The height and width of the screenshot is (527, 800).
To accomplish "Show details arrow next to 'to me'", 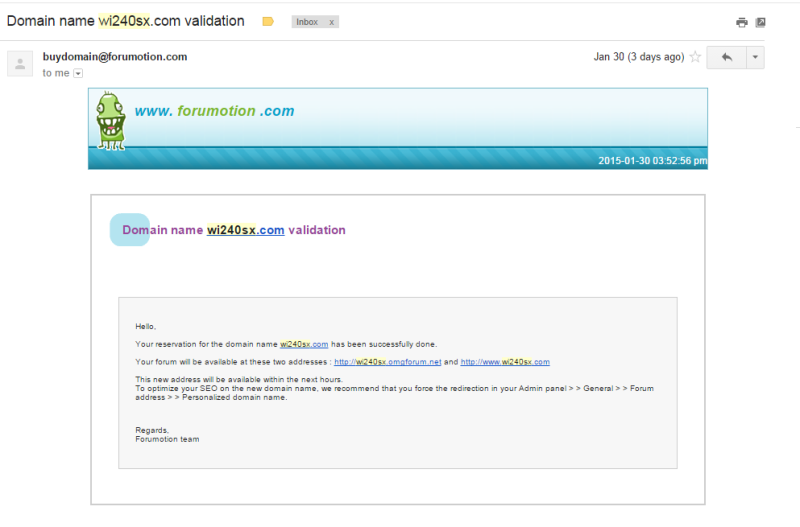I will point(78,73).
